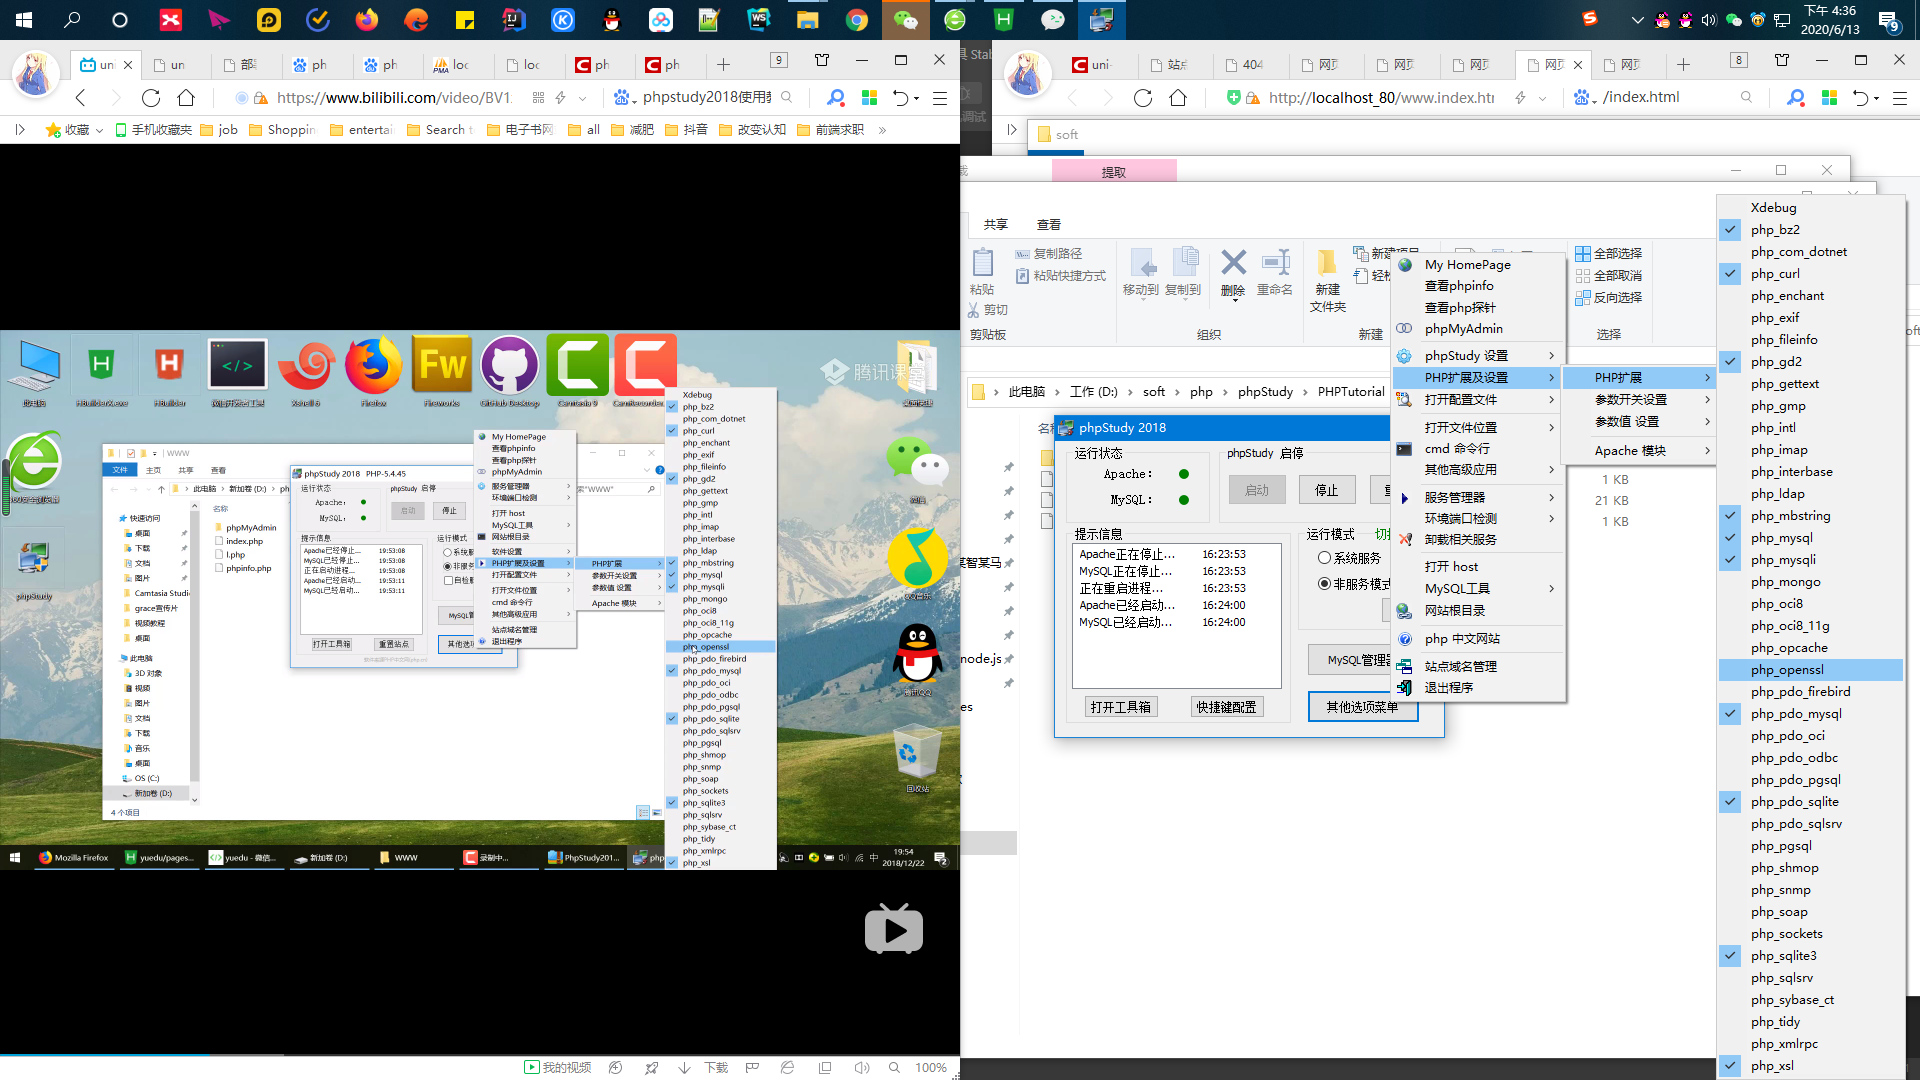Play the bilibili video

[893, 929]
